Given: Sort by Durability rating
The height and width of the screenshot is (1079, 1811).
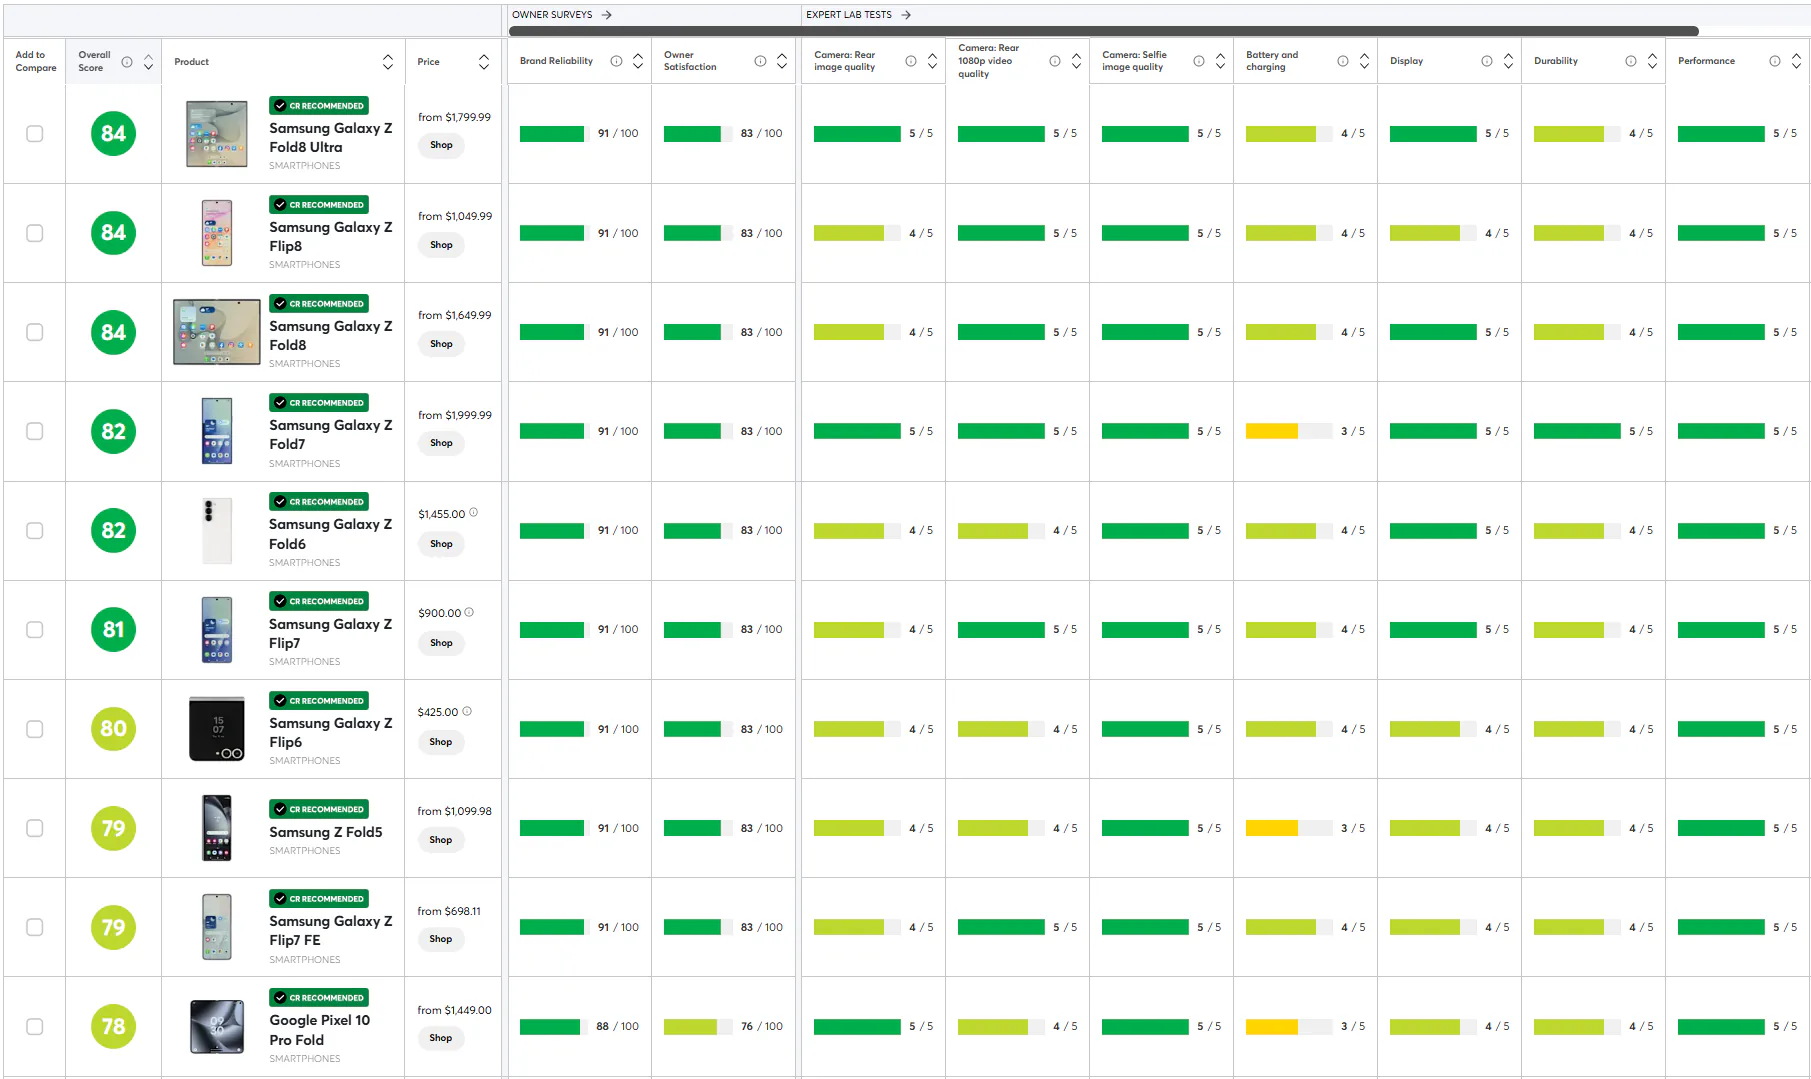Looking at the screenshot, I should point(1653,61).
